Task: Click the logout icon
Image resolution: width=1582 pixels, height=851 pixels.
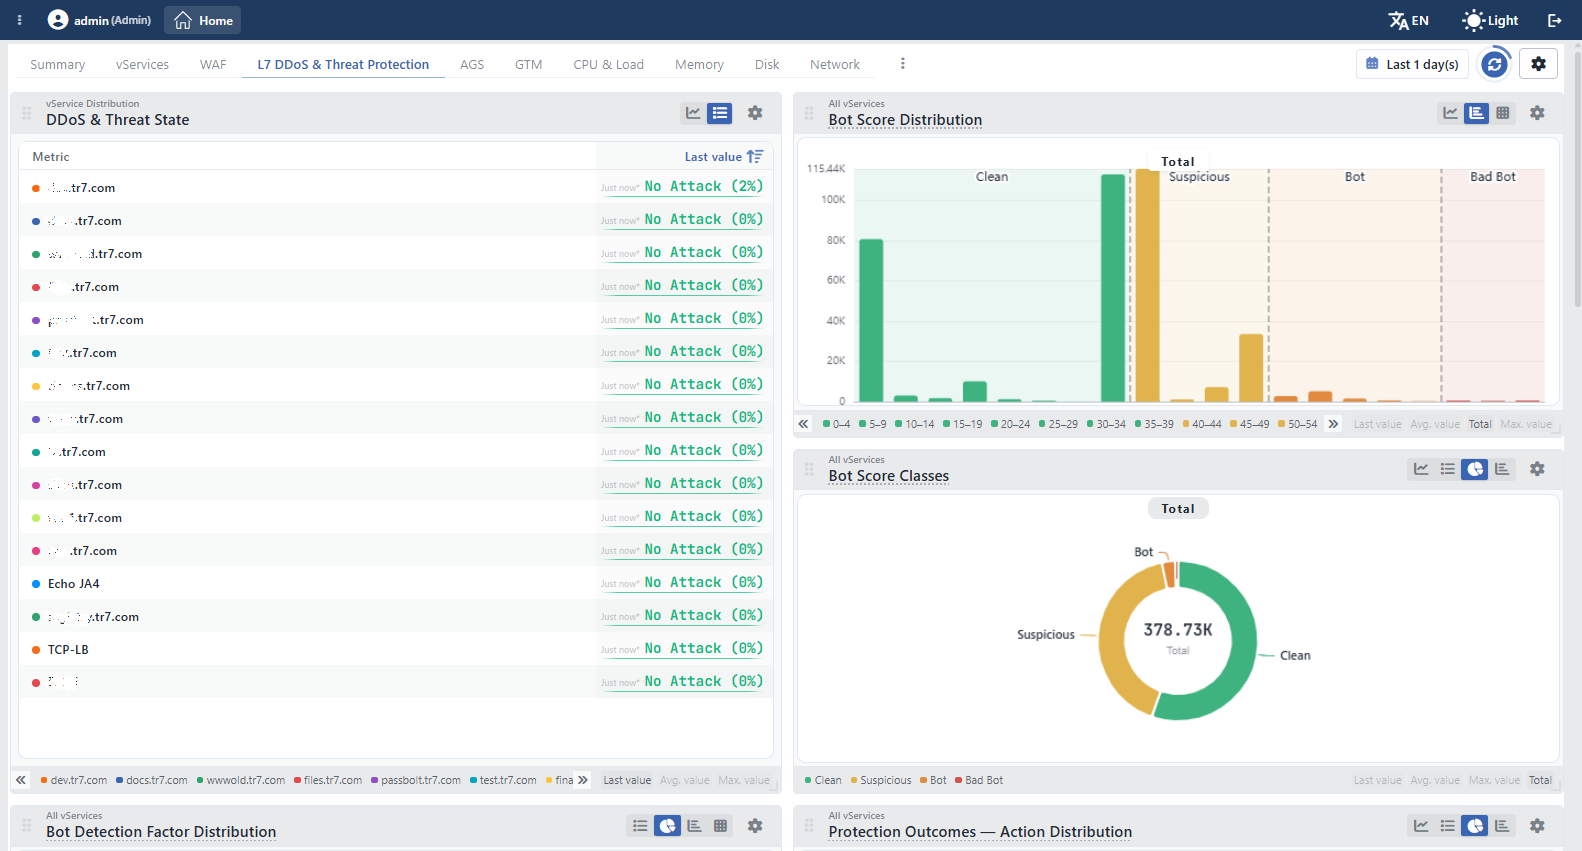Action: point(1554,20)
